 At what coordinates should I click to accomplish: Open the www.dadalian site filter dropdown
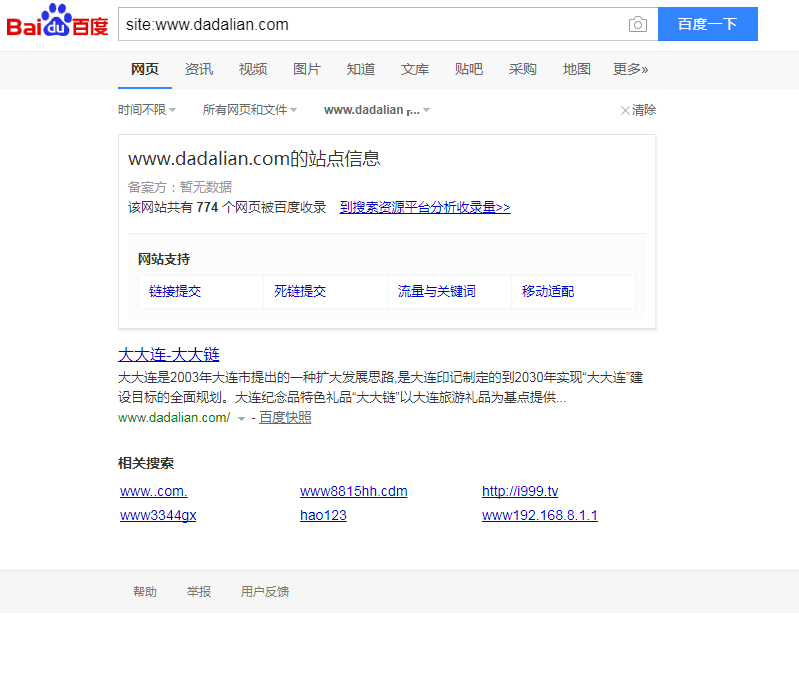tap(377, 110)
